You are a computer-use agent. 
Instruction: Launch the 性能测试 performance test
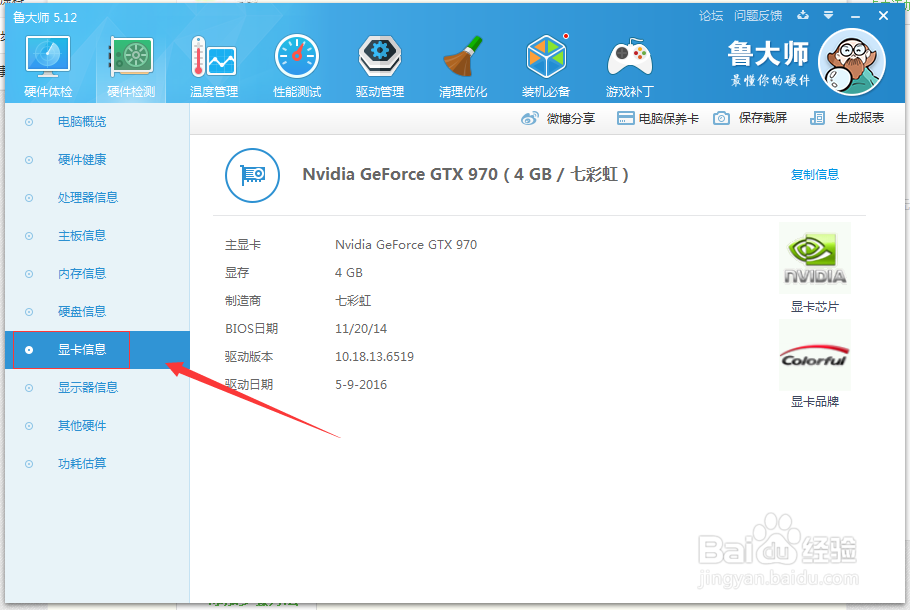297,57
